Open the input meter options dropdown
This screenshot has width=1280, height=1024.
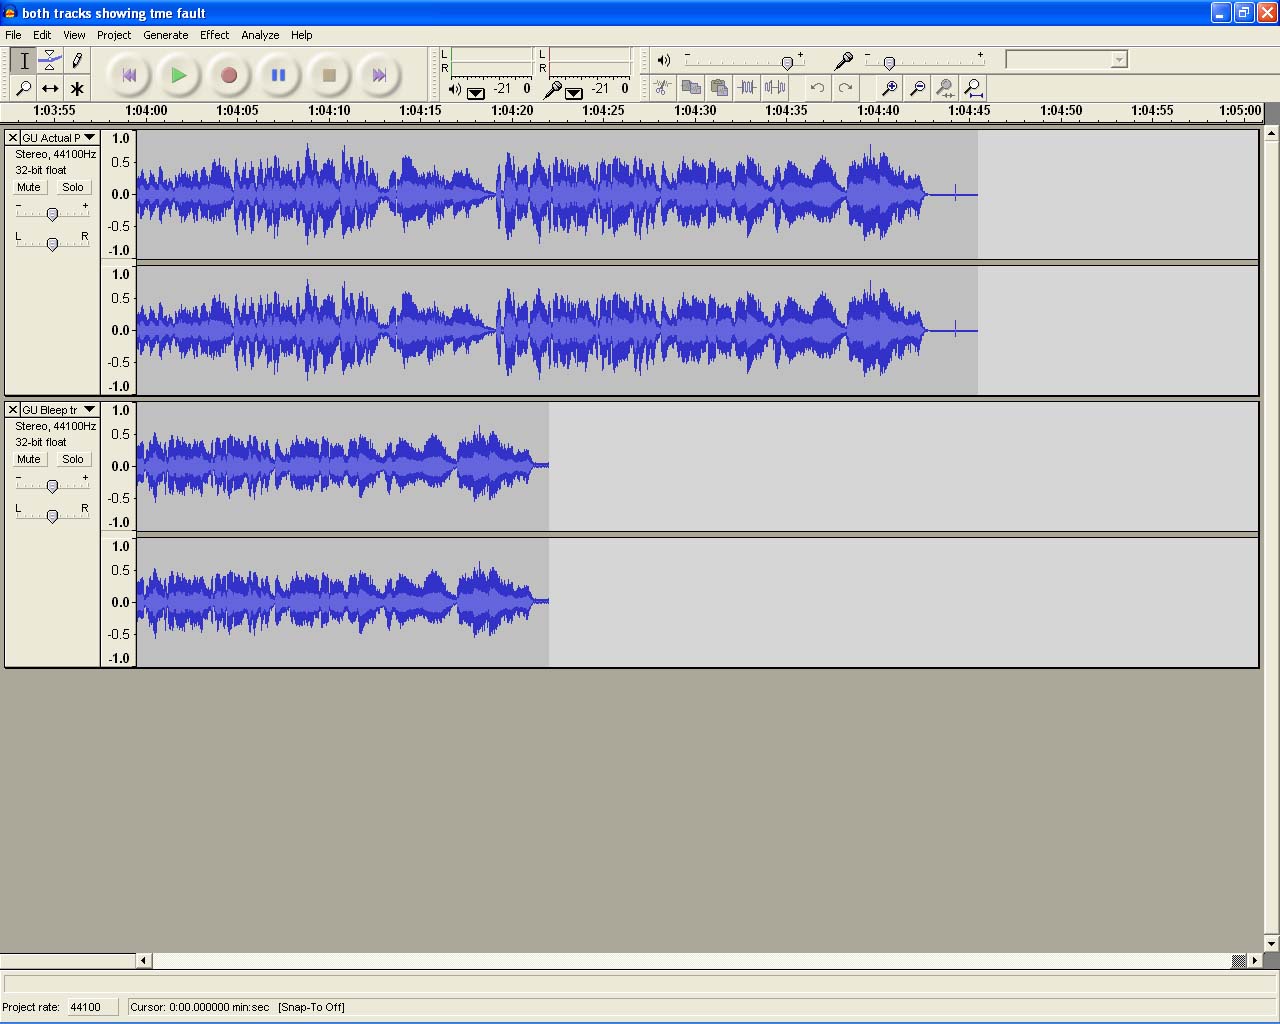tap(574, 93)
